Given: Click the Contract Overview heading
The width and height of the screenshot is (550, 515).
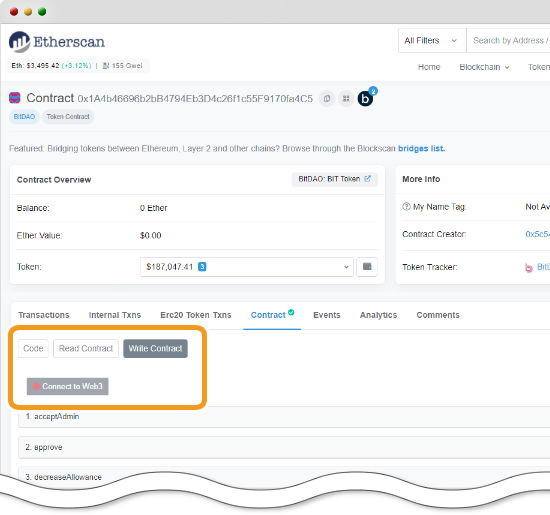Looking at the screenshot, I should pos(54,180).
